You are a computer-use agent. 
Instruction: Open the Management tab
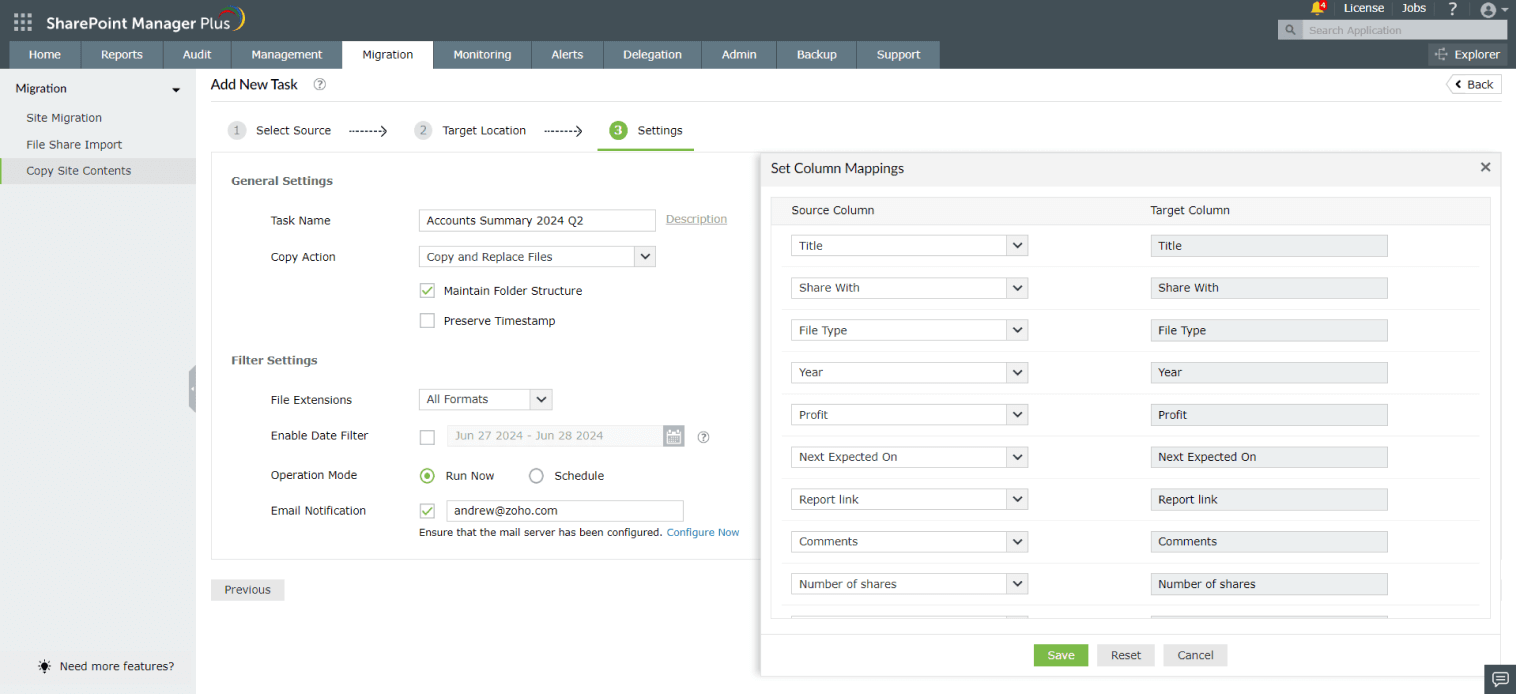pyautogui.click(x=287, y=55)
